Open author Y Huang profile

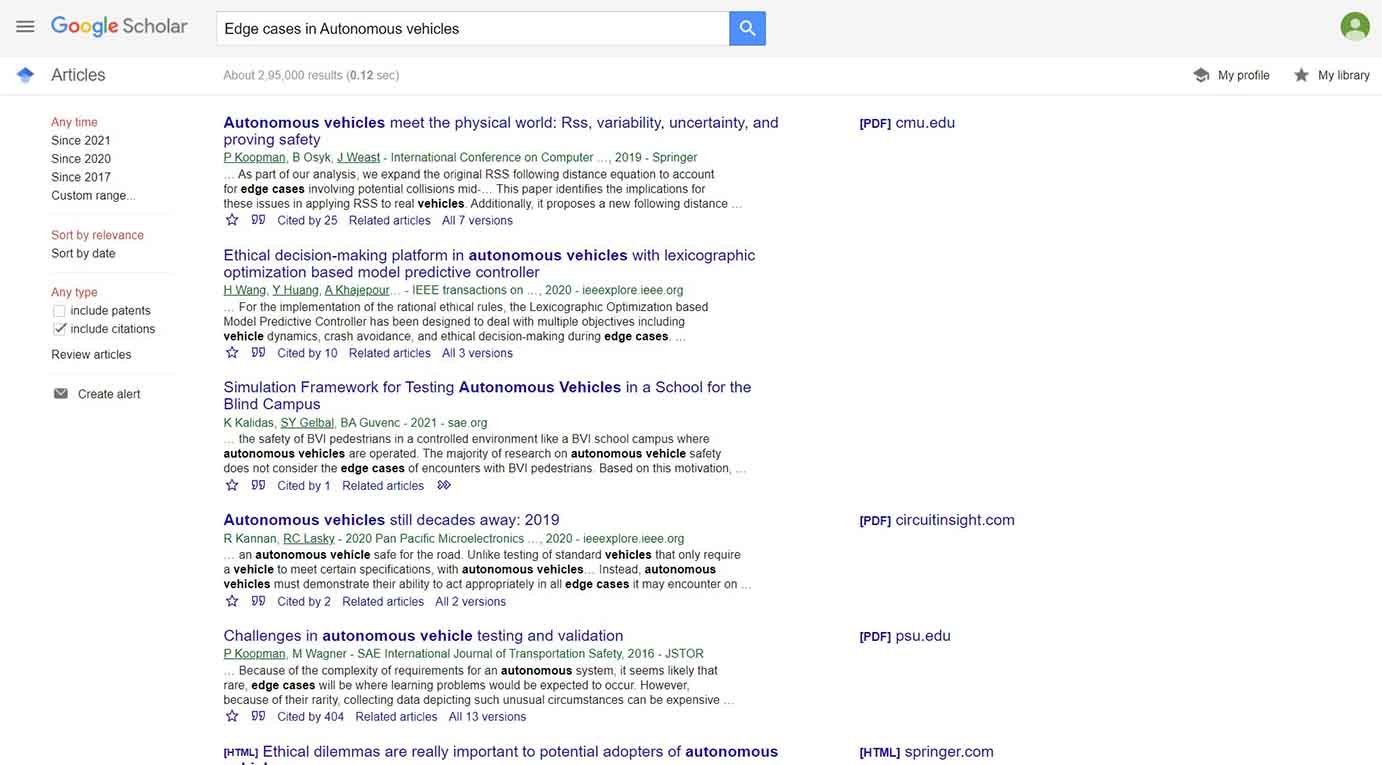pos(295,290)
